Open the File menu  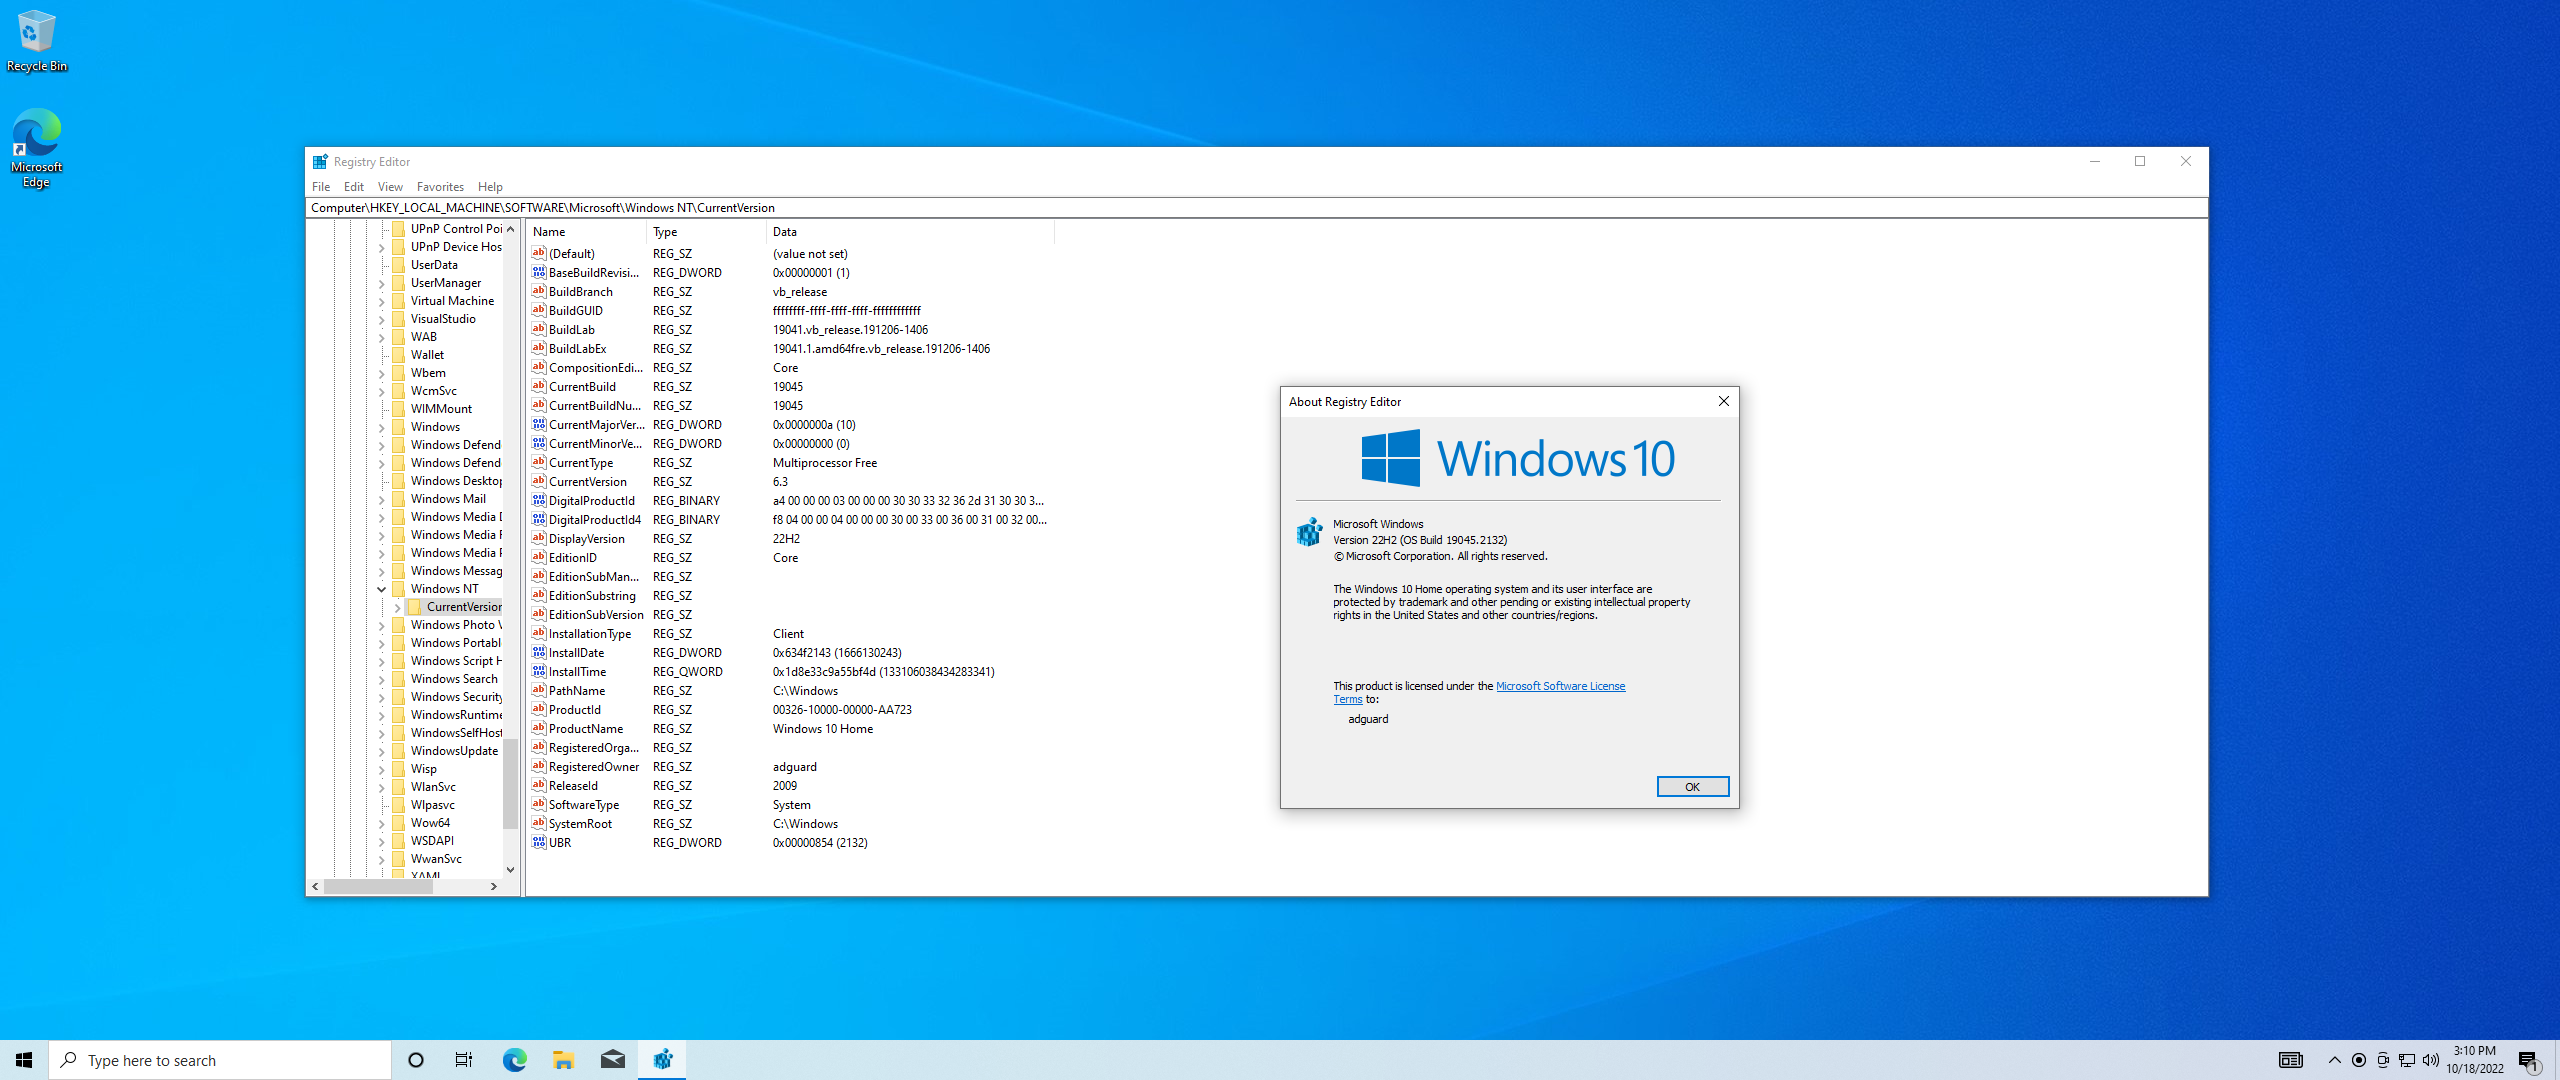pyautogui.click(x=321, y=187)
